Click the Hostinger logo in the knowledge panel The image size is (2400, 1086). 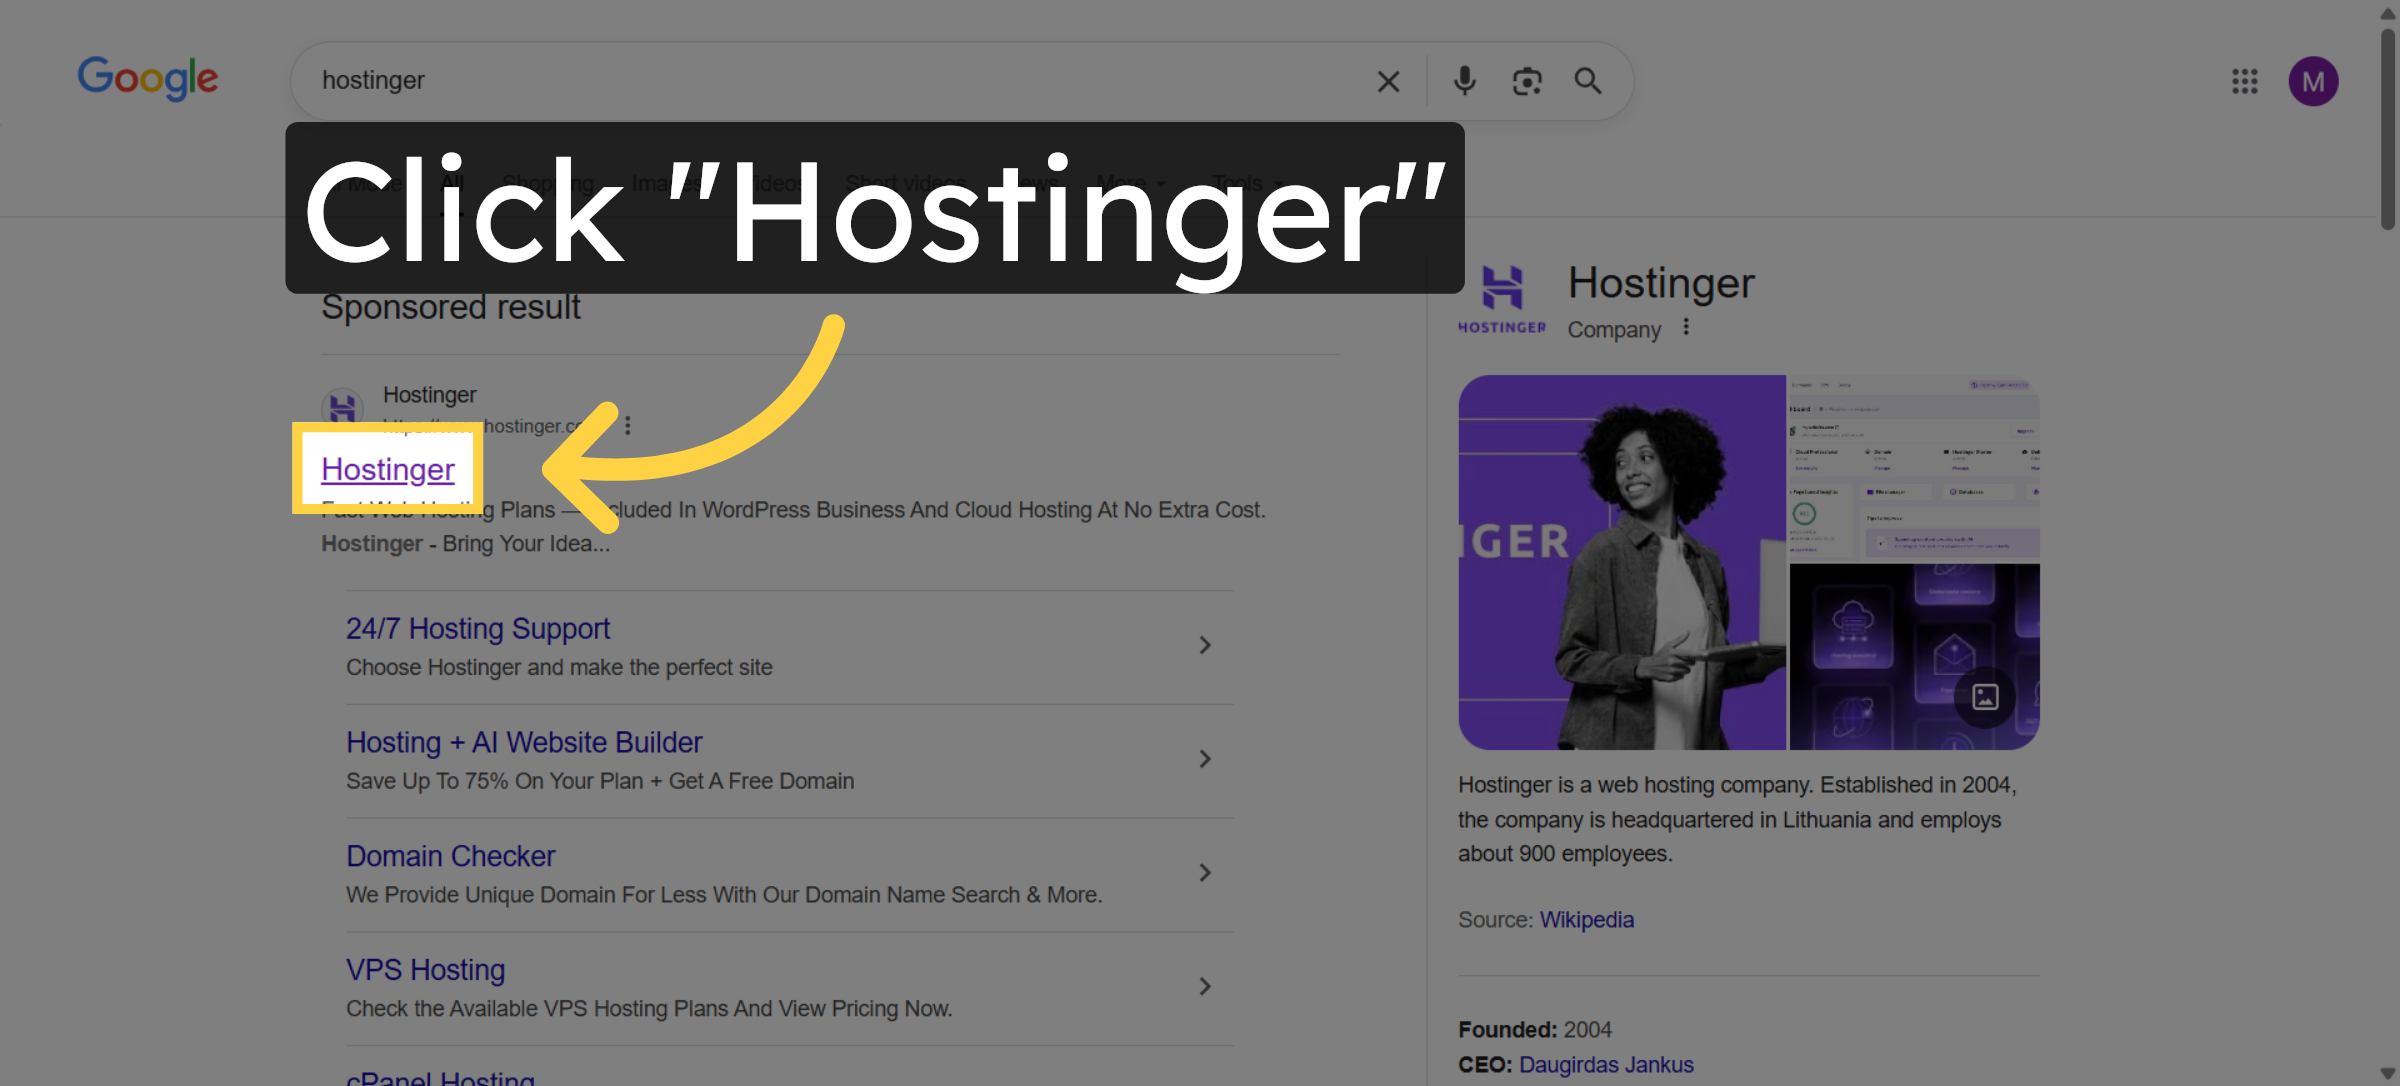pyautogui.click(x=1501, y=292)
